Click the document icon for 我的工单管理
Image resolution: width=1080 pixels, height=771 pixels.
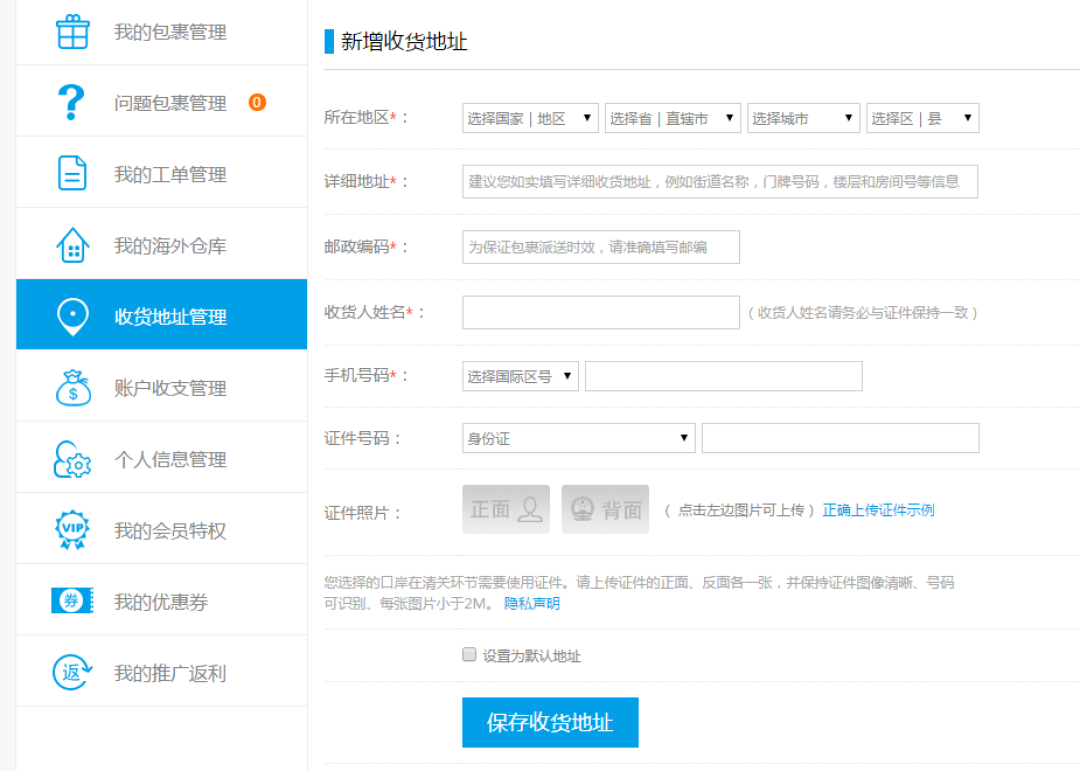coord(72,174)
